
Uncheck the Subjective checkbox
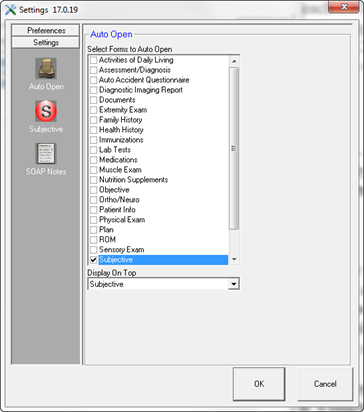[x=94, y=260]
